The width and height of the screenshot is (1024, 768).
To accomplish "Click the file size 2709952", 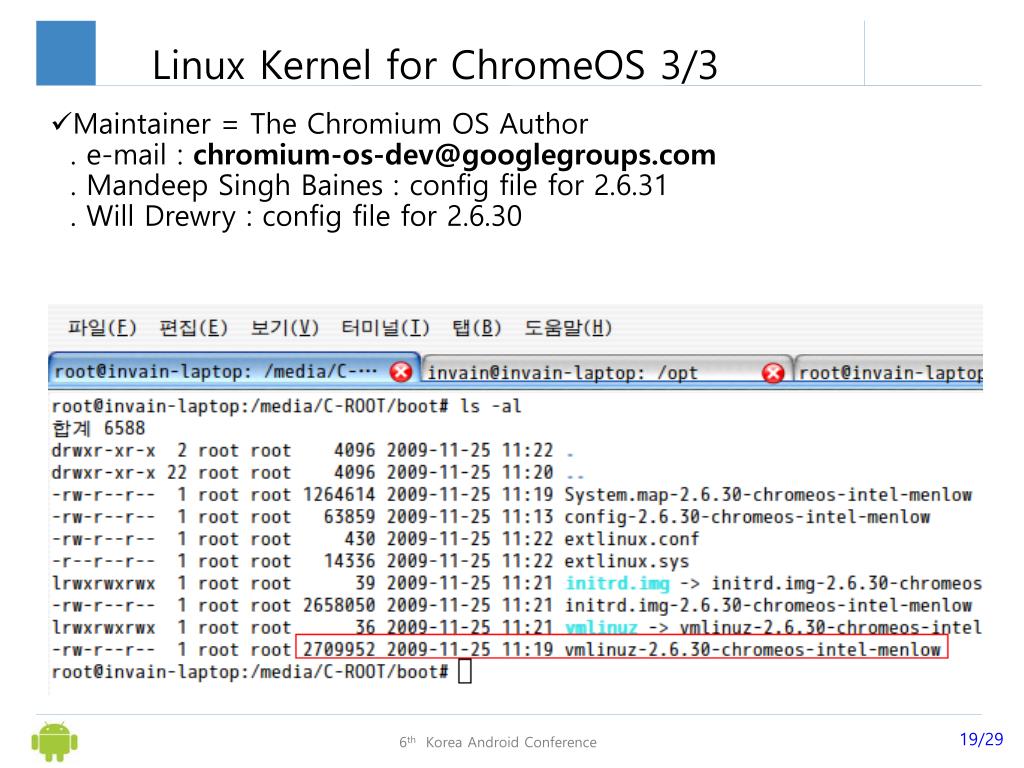I will [x=339, y=650].
